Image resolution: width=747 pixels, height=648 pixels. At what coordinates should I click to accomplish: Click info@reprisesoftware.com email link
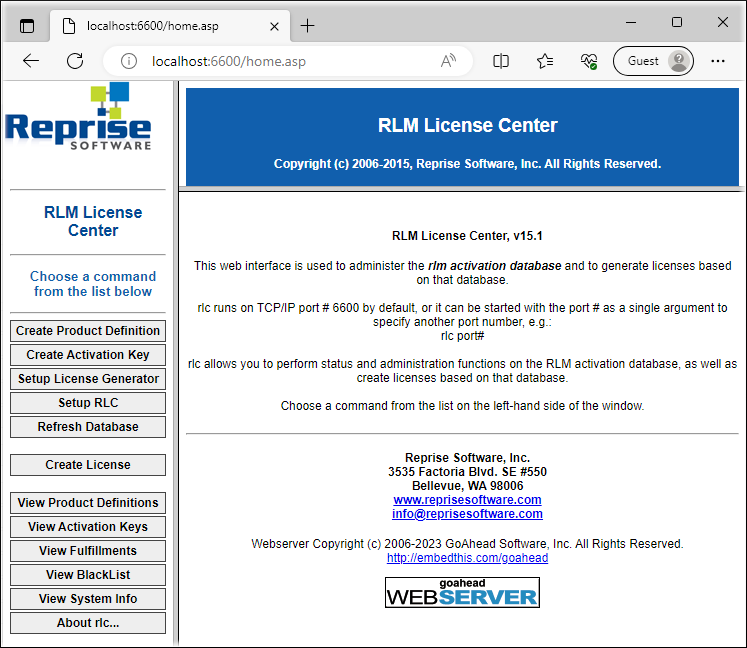(x=467, y=514)
